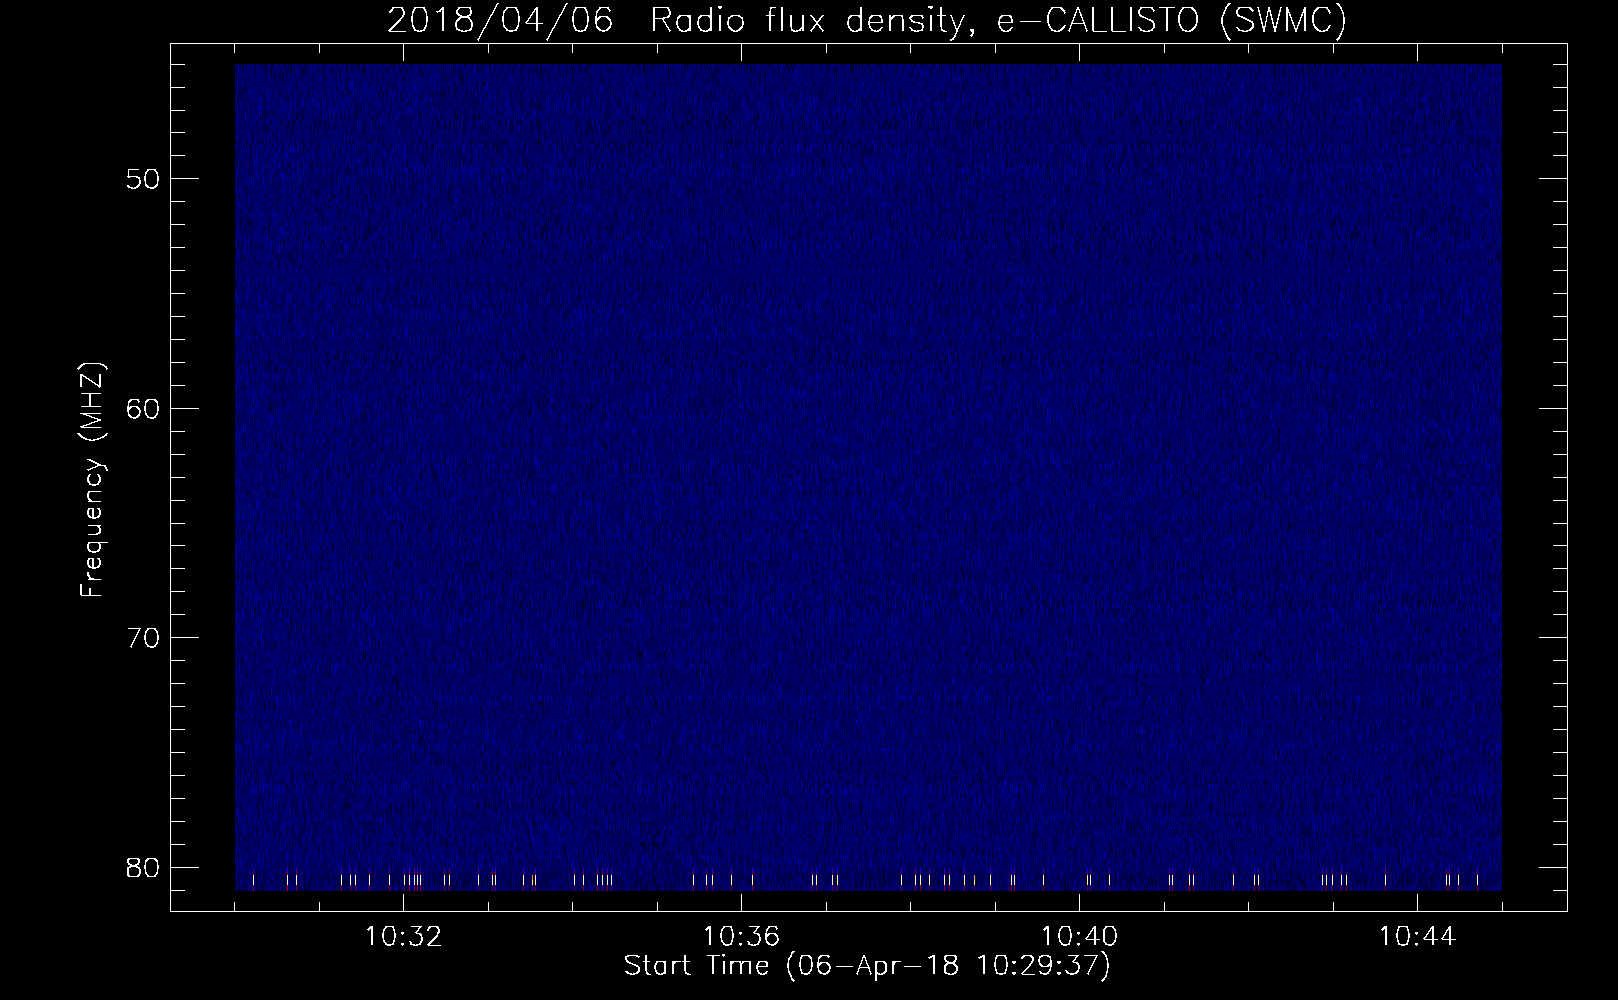Image resolution: width=1618 pixels, height=1000 pixels.
Task: Click inside the blue spectrogram plot area
Action: [x=868, y=477]
